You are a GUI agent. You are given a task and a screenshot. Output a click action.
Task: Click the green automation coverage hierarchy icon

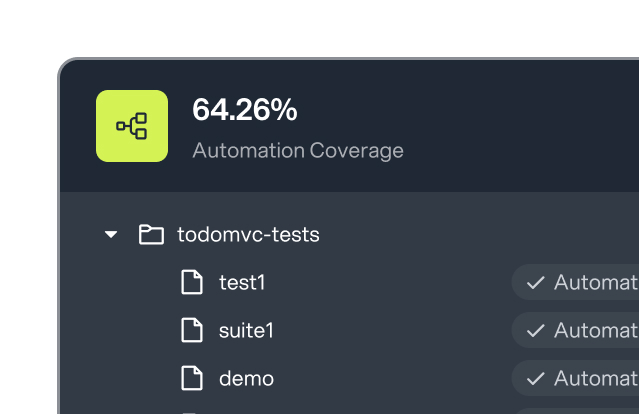click(132, 126)
